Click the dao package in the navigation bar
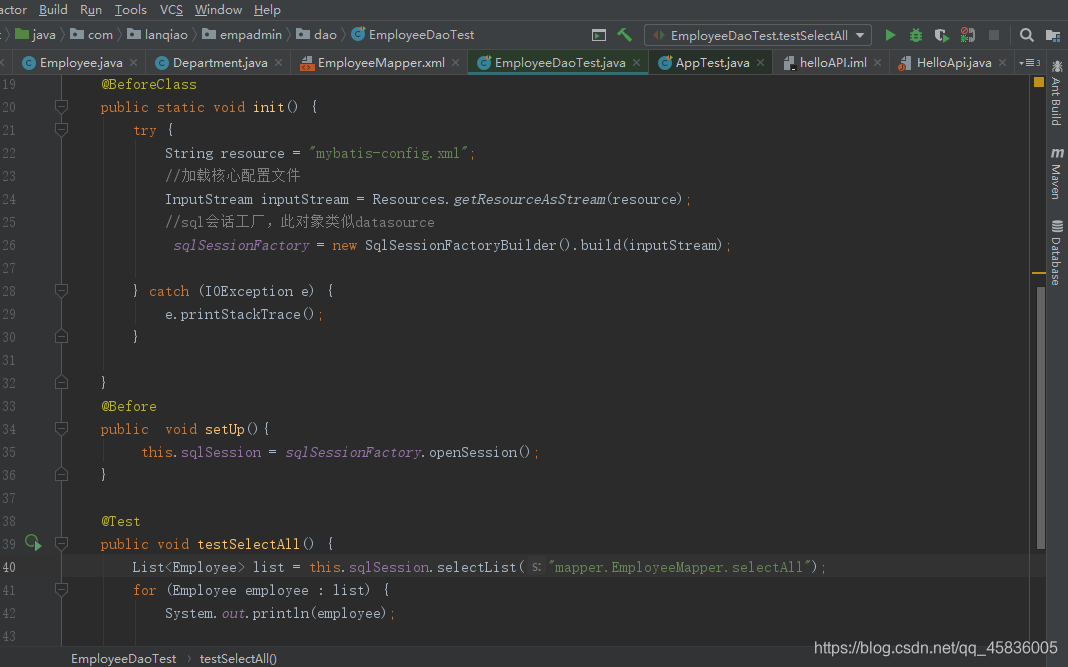Screen dimensions: 1068x667 pyautogui.click(x=316, y=35)
